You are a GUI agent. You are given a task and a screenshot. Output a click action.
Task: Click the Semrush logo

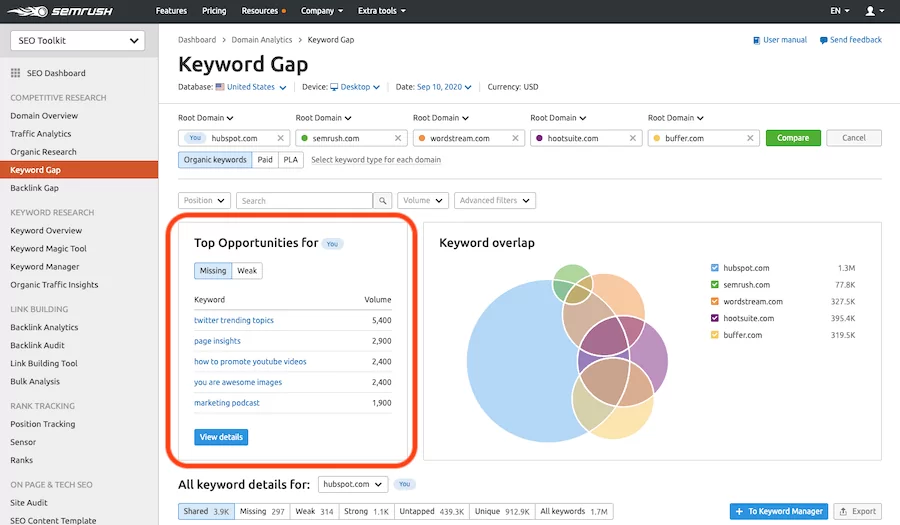coord(60,11)
